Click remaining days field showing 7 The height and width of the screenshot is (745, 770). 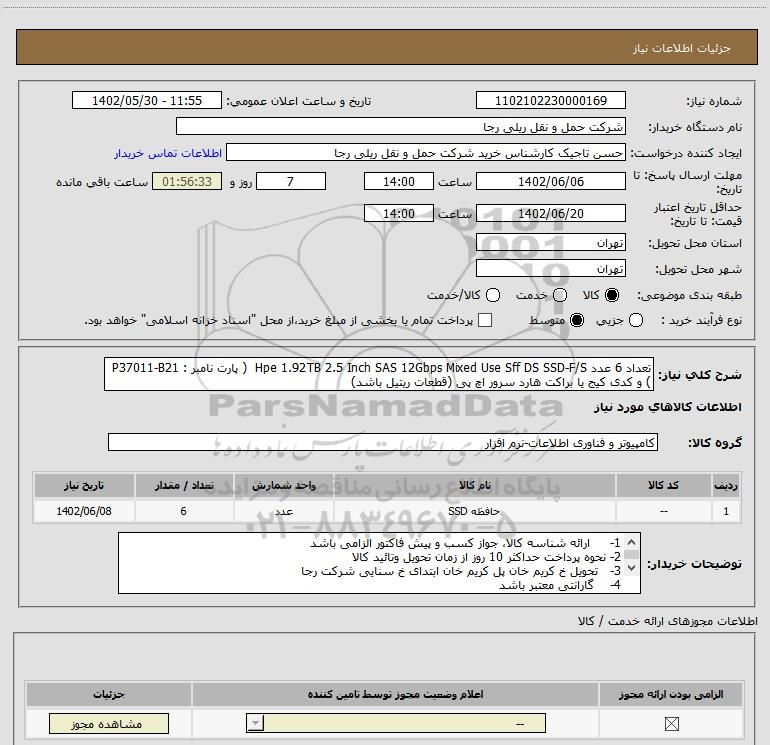coord(291,181)
